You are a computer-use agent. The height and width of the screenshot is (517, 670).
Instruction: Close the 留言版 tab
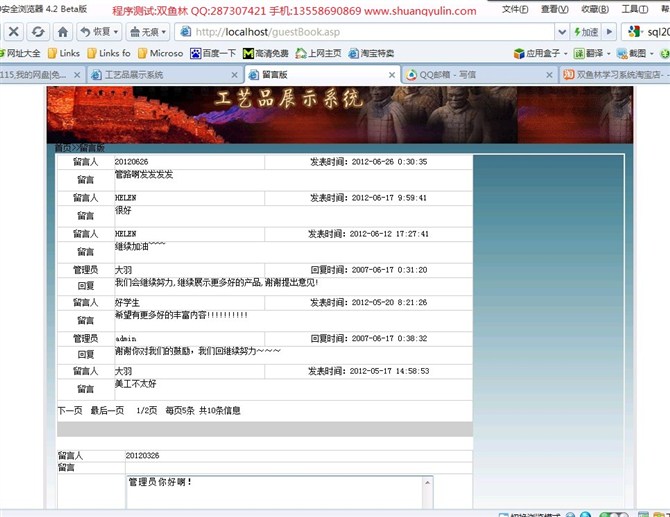pyautogui.click(x=391, y=75)
